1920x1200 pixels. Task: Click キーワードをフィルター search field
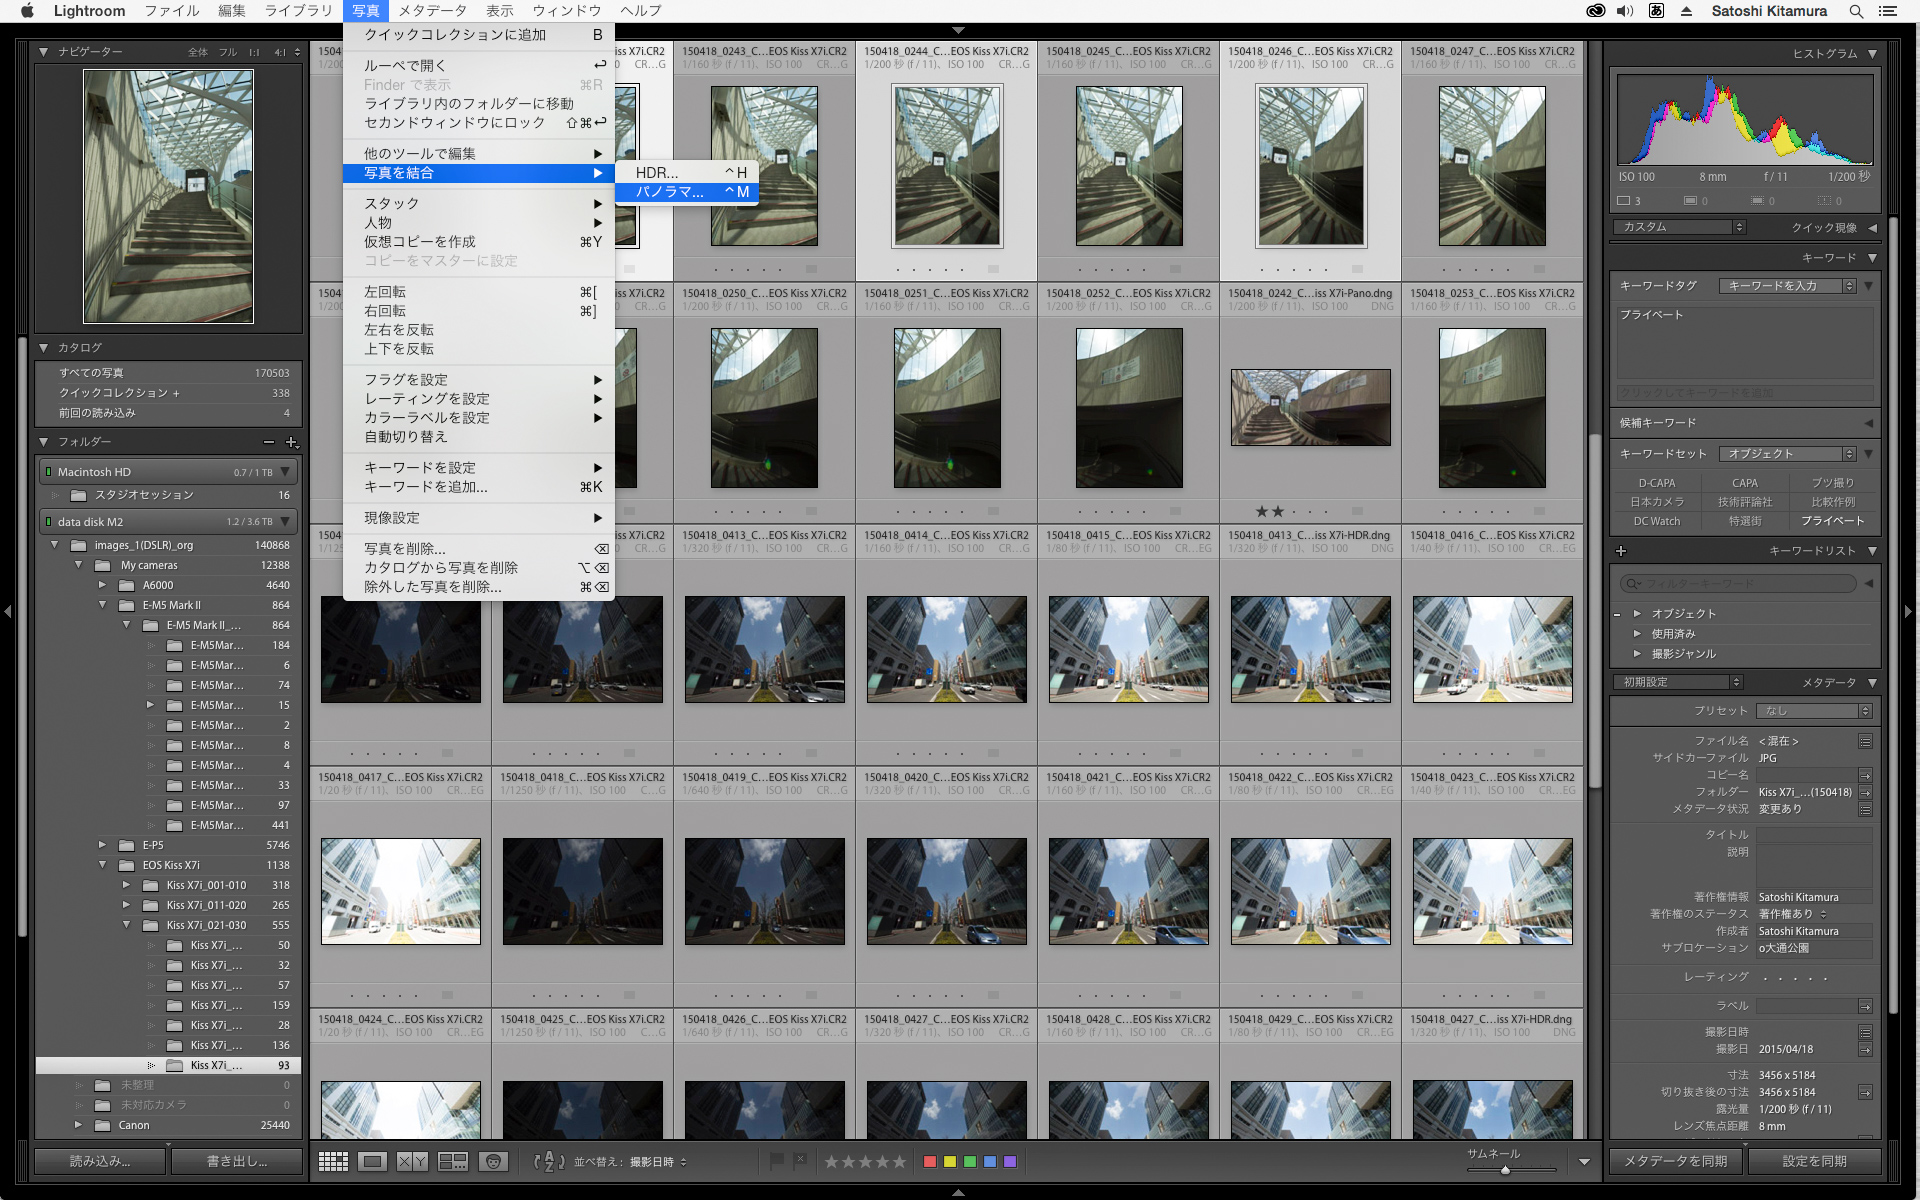click(x=1740, y=584)
